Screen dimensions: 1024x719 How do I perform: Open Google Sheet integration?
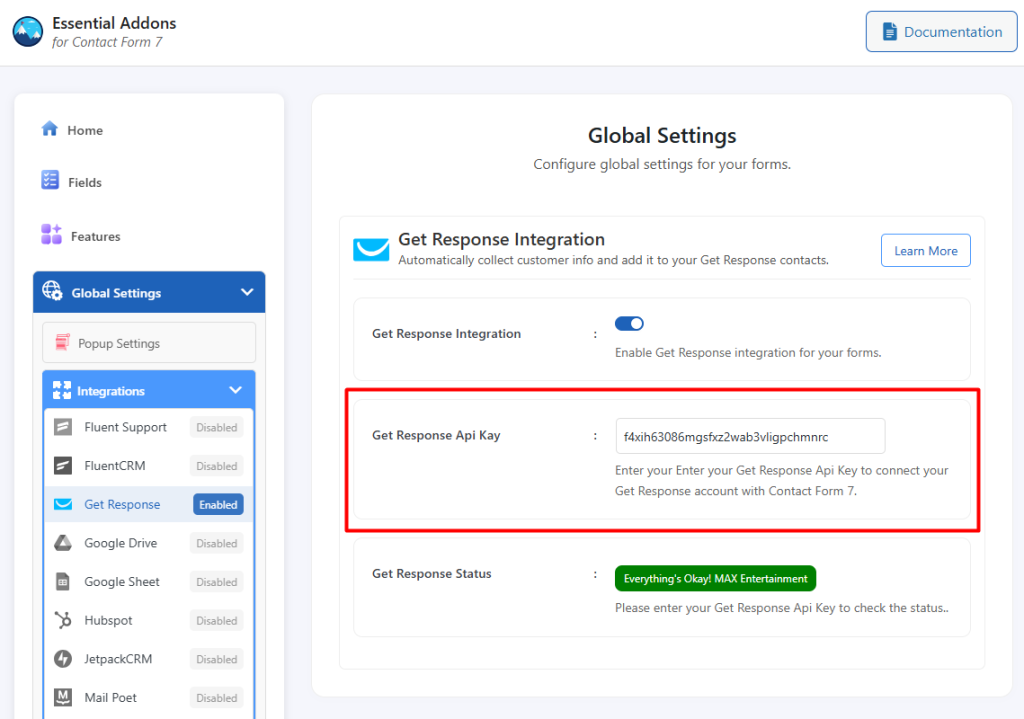point(122,581)
